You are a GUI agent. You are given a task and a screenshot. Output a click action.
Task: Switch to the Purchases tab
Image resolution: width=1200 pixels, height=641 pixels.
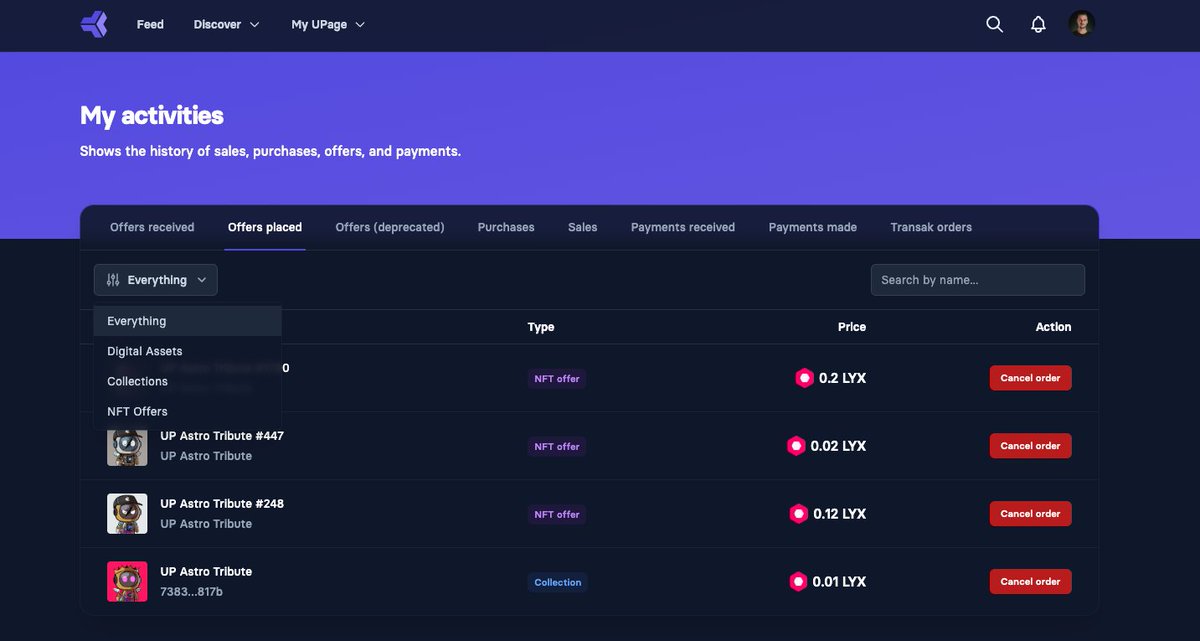point(506,227)
